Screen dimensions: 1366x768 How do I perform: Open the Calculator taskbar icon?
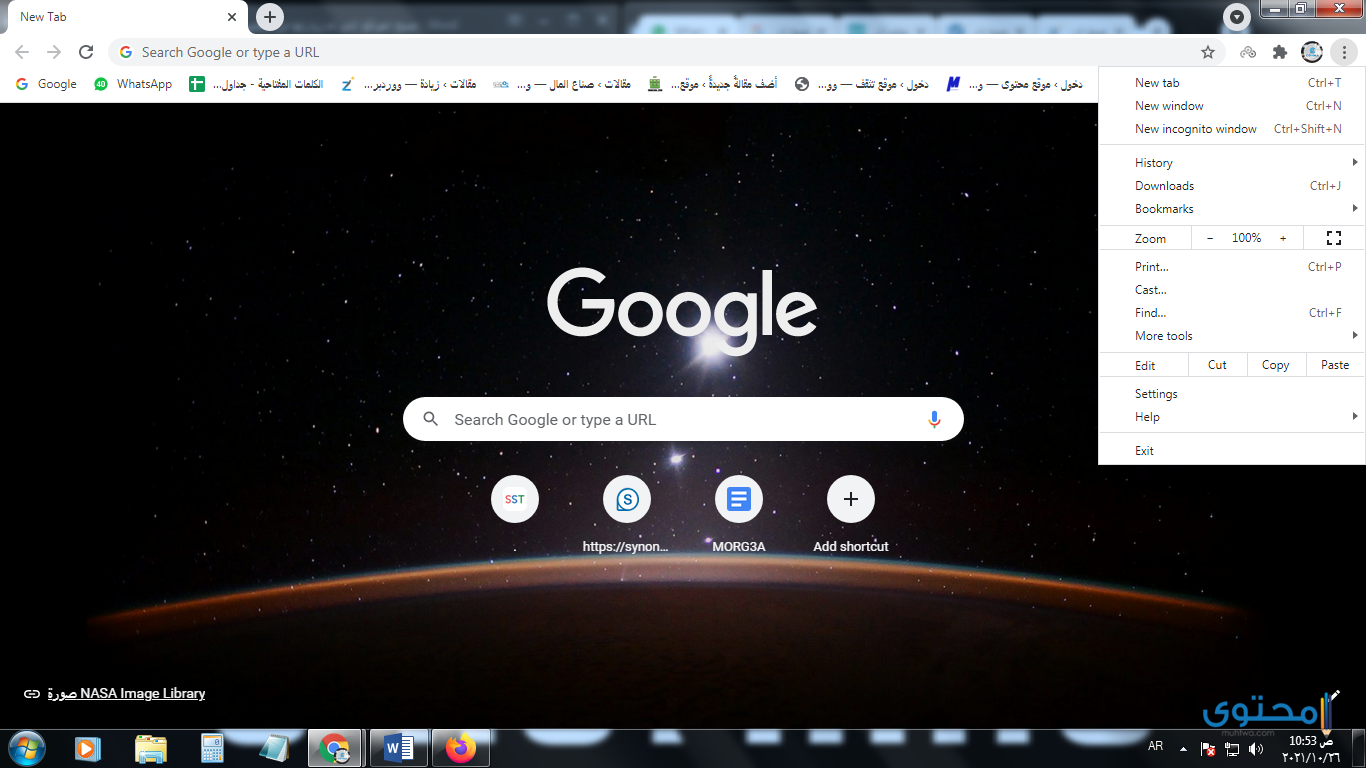point(212,748)
